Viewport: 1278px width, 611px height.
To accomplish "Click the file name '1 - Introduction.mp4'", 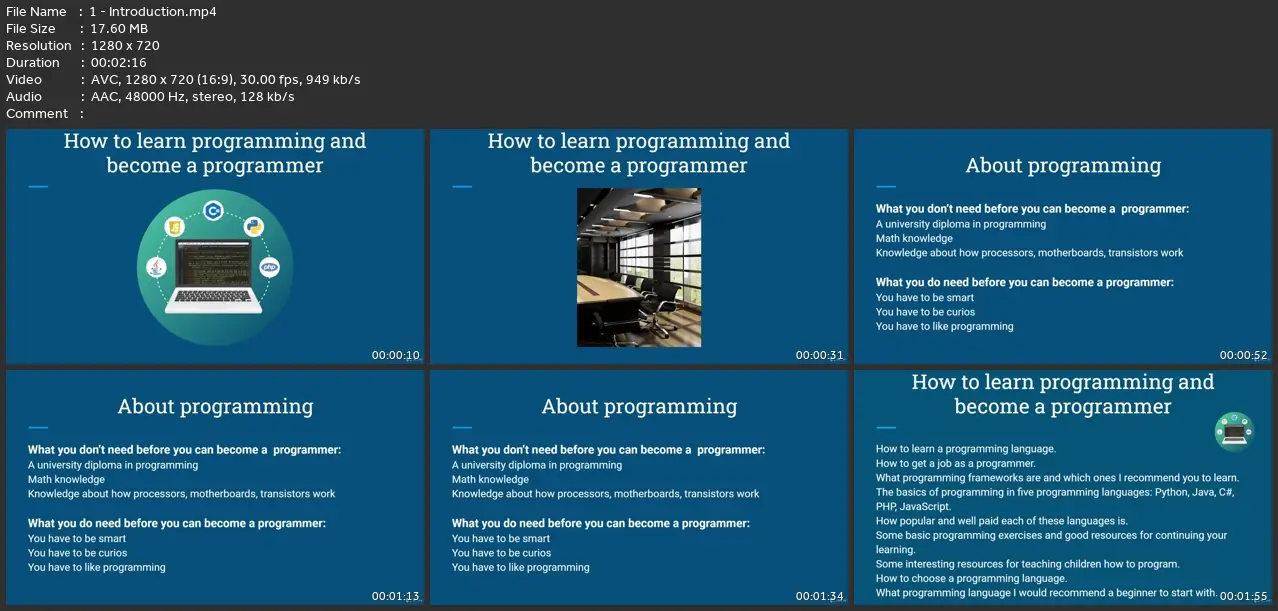I will [x=153, y=12].
